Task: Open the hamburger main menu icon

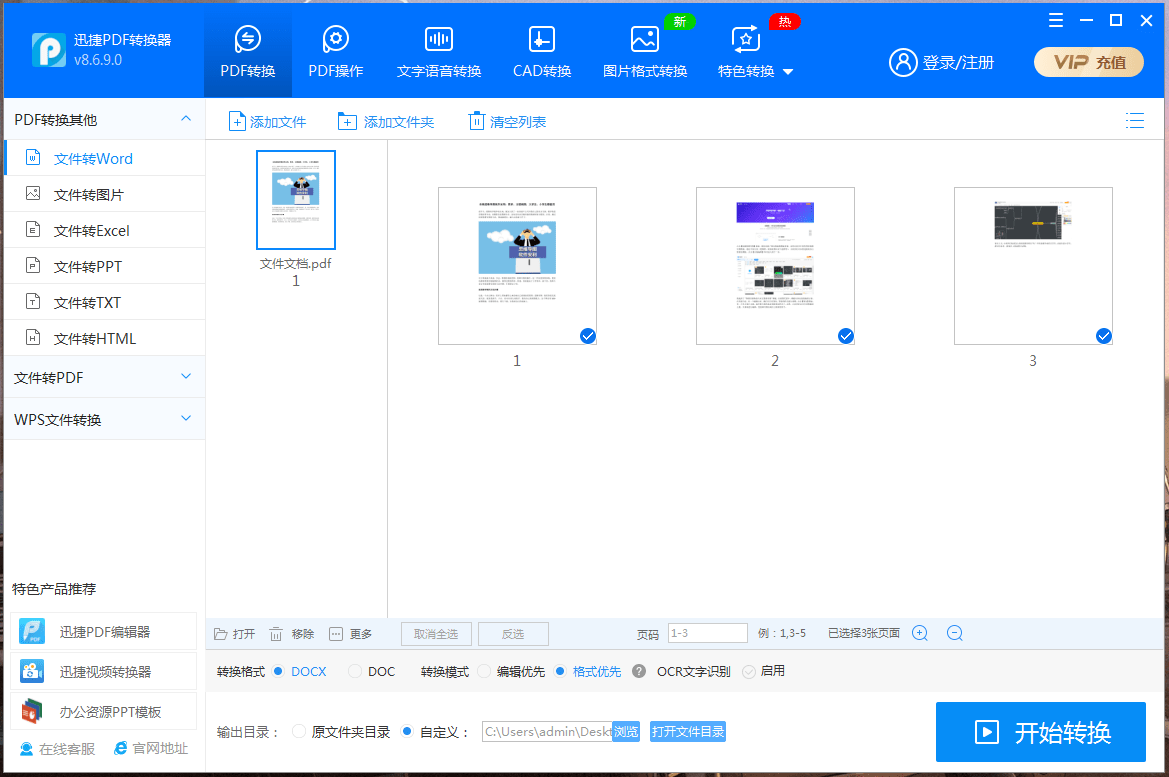Action: 1056,20
